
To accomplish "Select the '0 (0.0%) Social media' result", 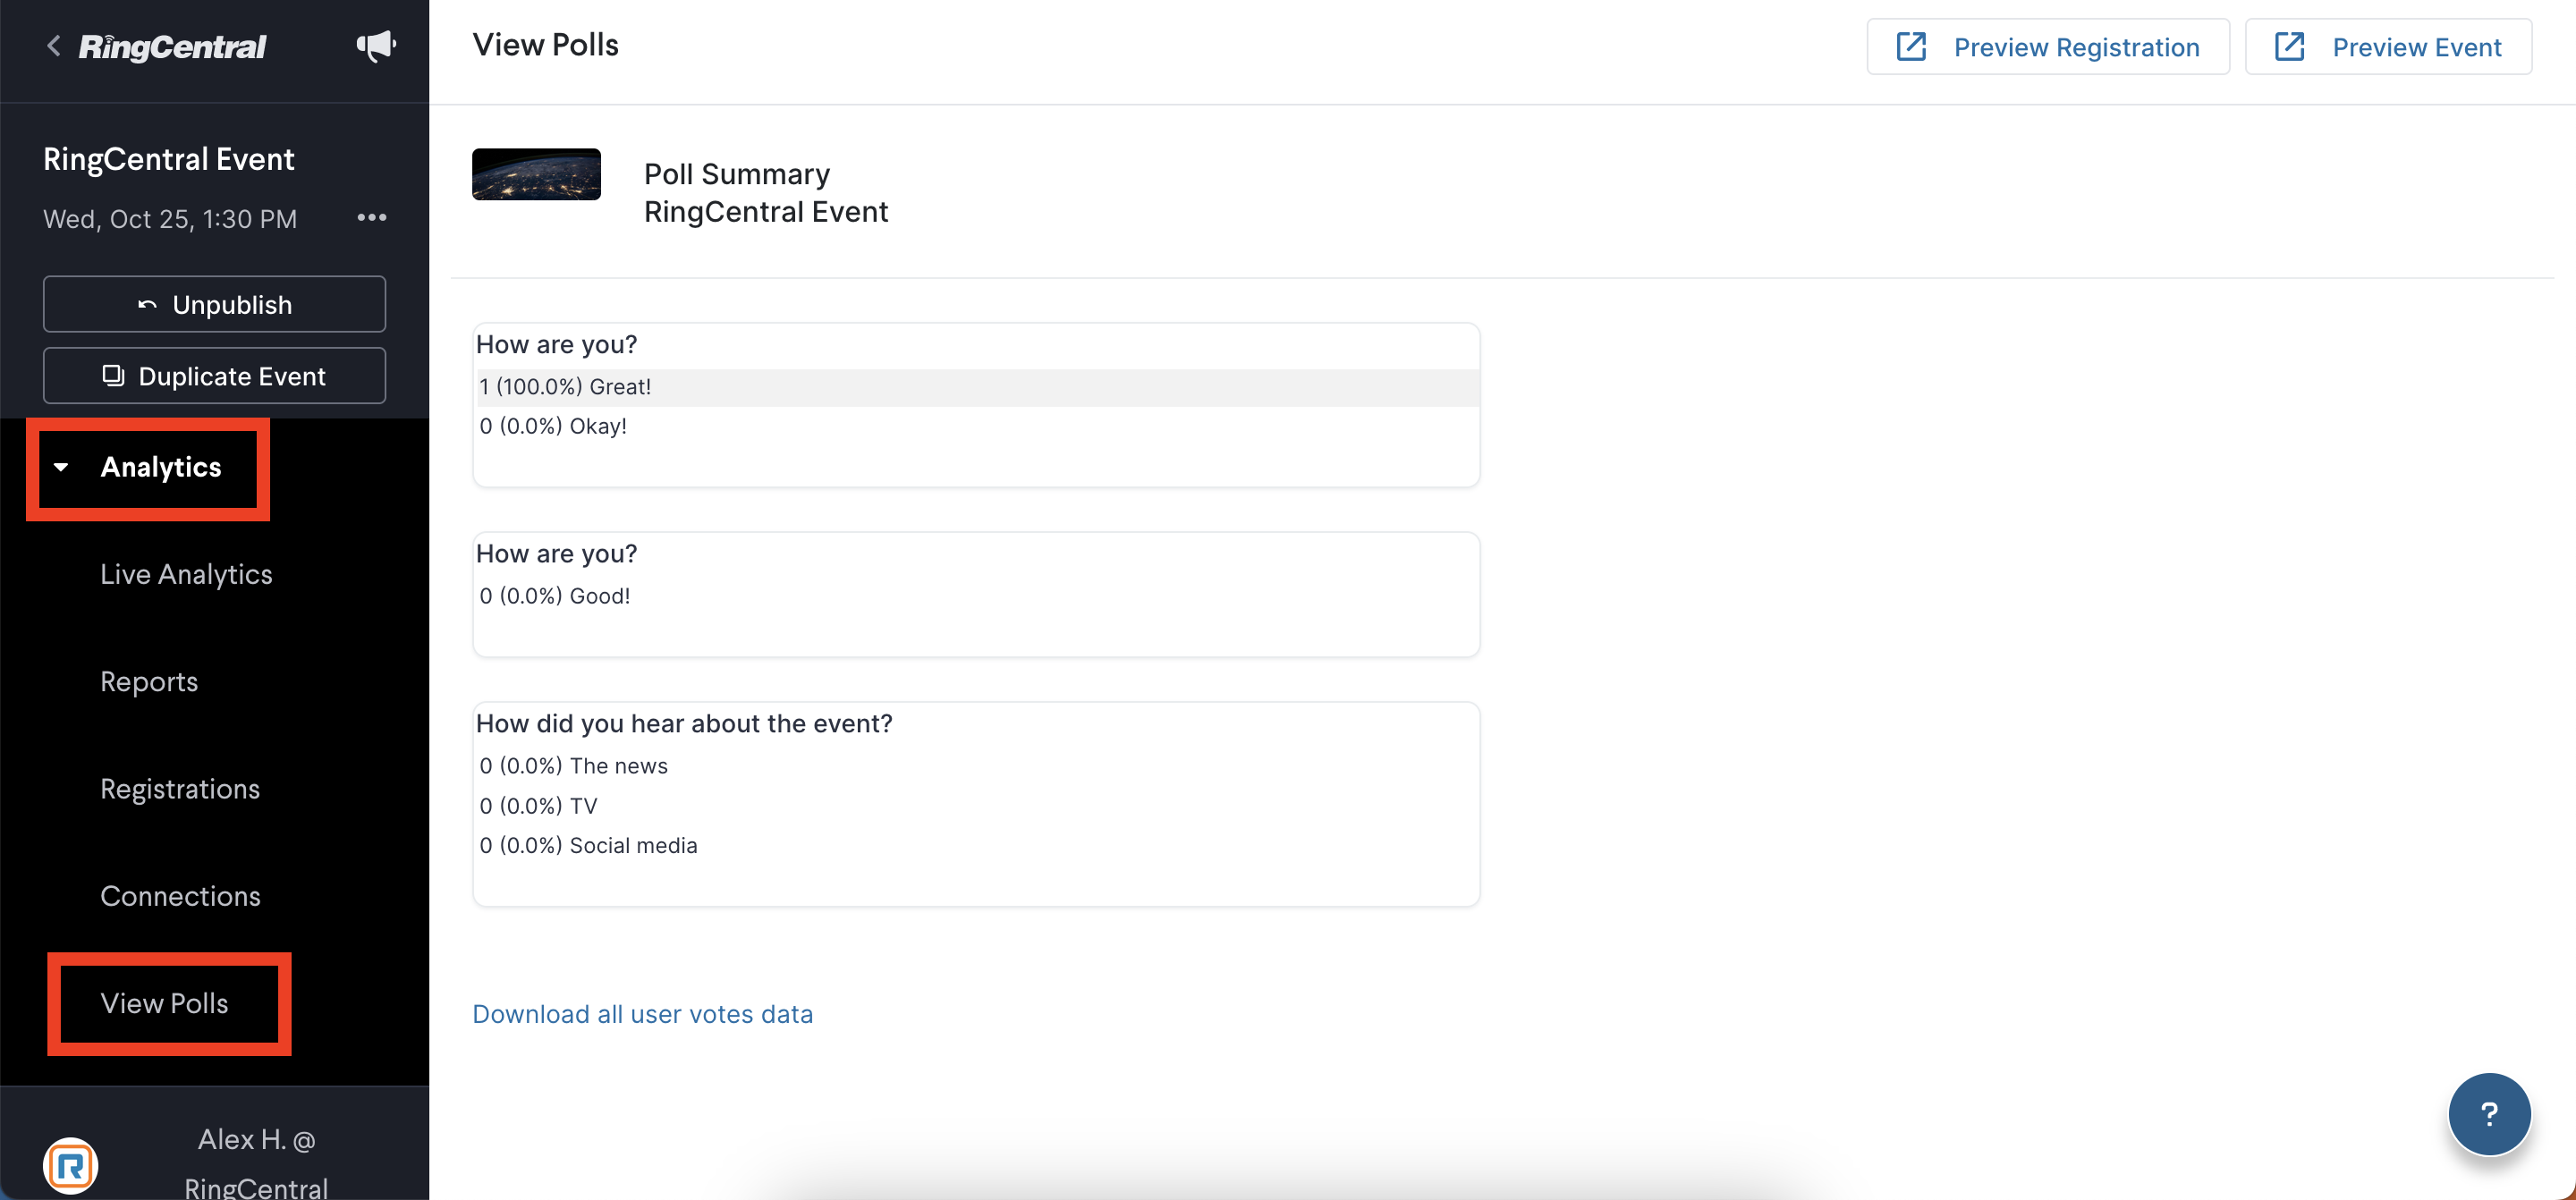I will click(588, 846).
